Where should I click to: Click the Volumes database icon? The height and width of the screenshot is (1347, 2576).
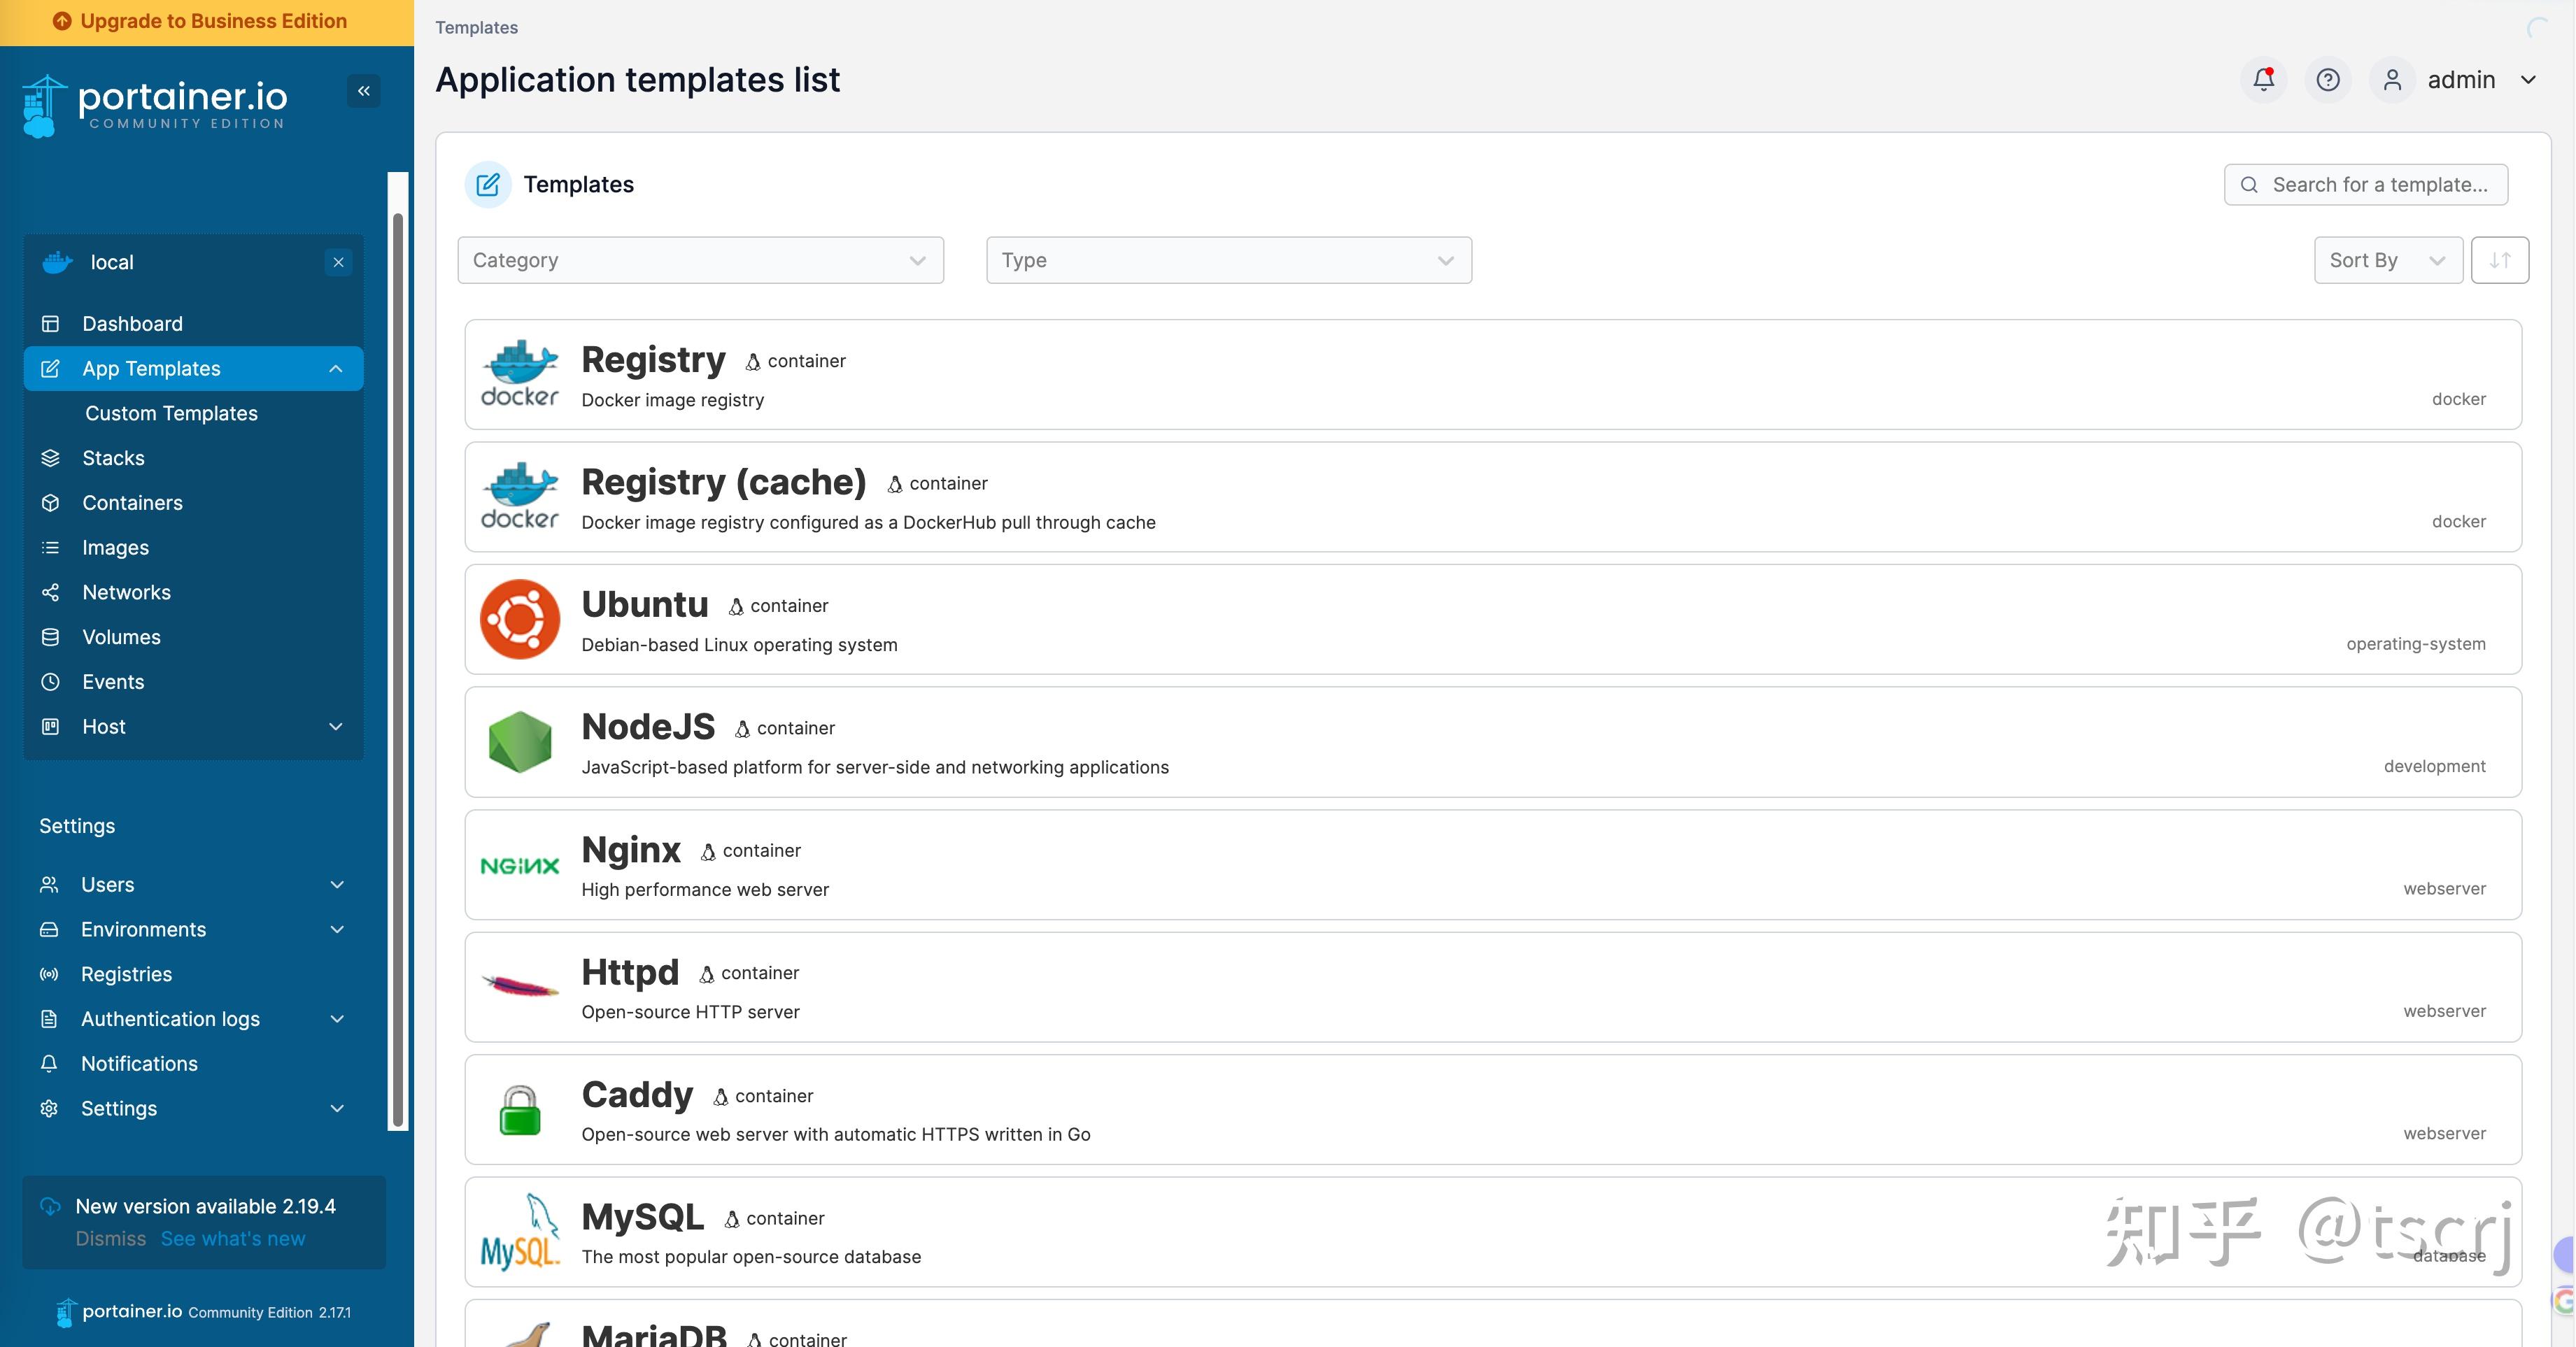pyautogui.click(x=50, y=637)
